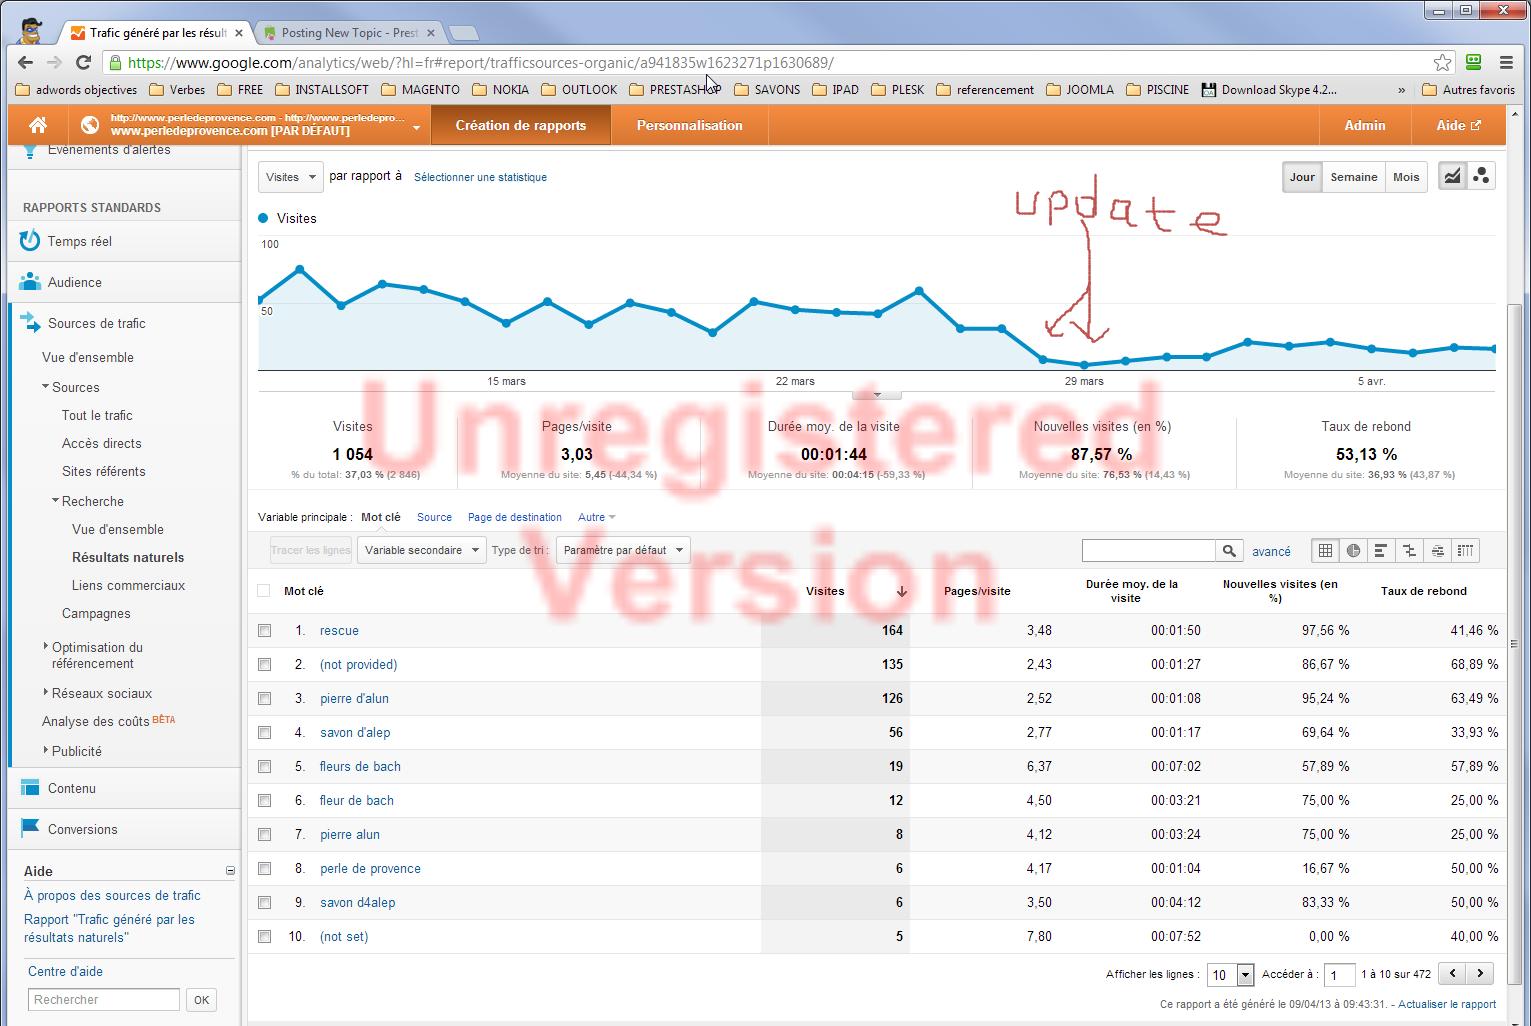Open the Contenu section icon

pyautogui.click(x=30, y=788)
